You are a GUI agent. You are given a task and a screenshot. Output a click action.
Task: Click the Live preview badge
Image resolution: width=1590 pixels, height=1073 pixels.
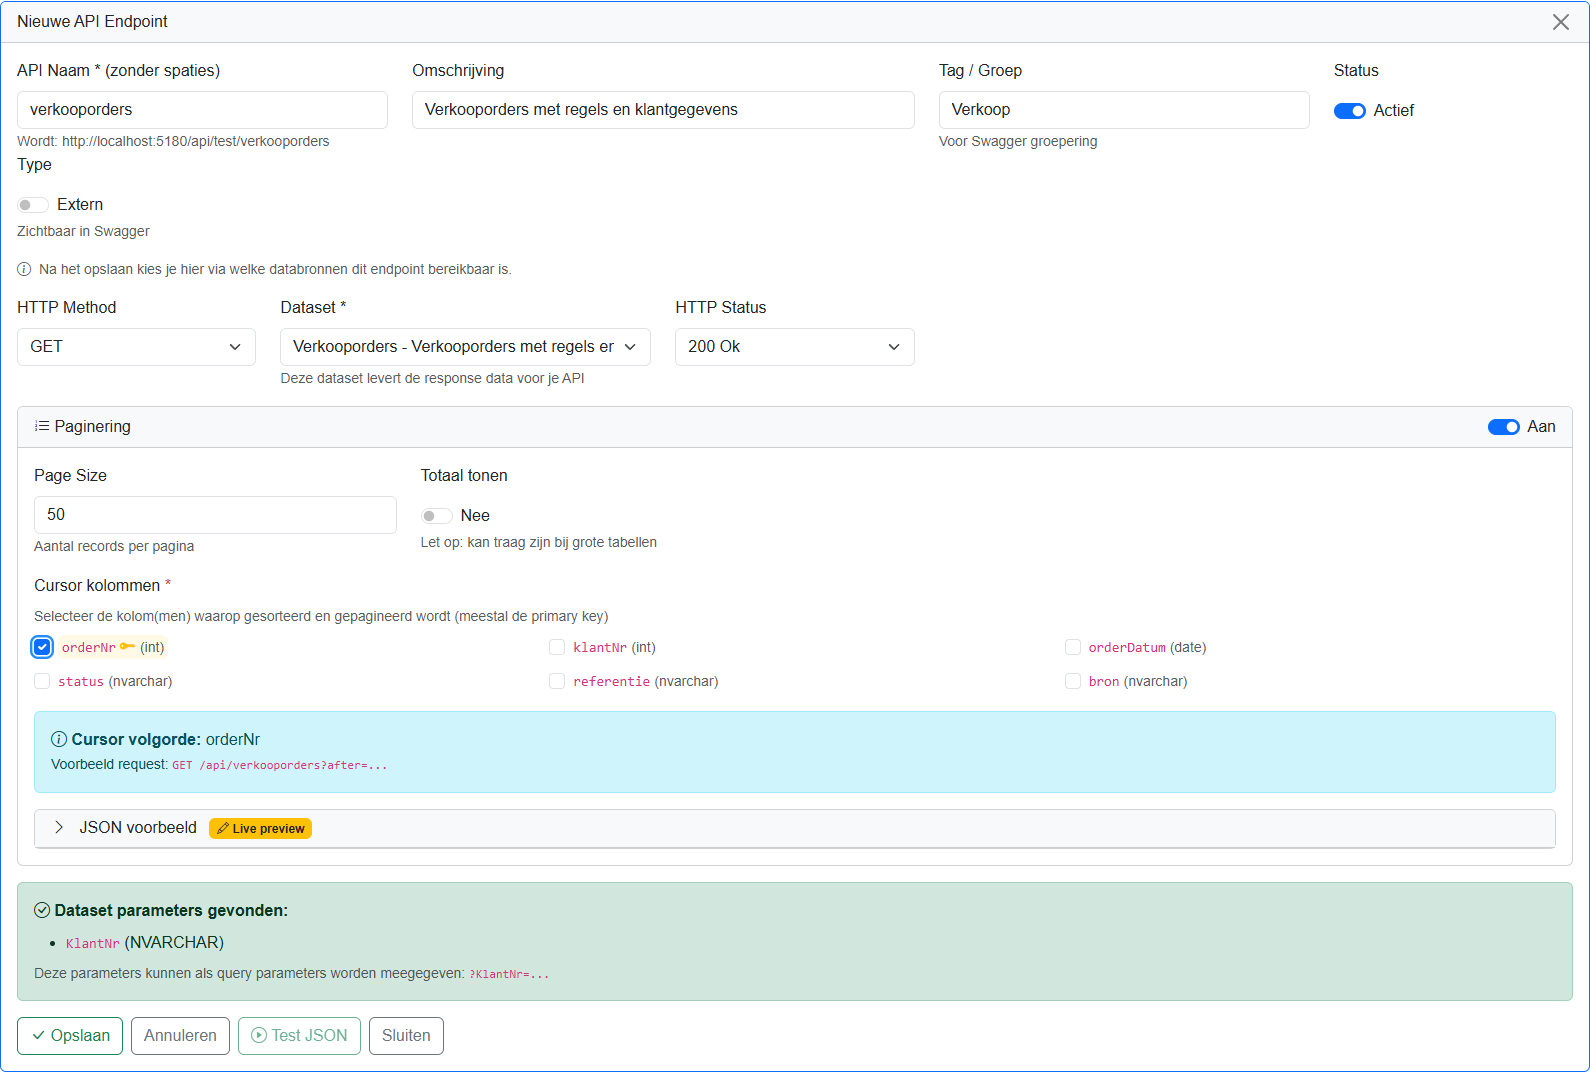click(260, 828)
